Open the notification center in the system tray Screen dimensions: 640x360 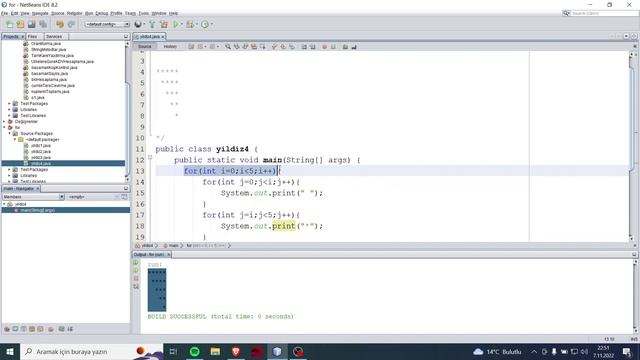(627, 351)
